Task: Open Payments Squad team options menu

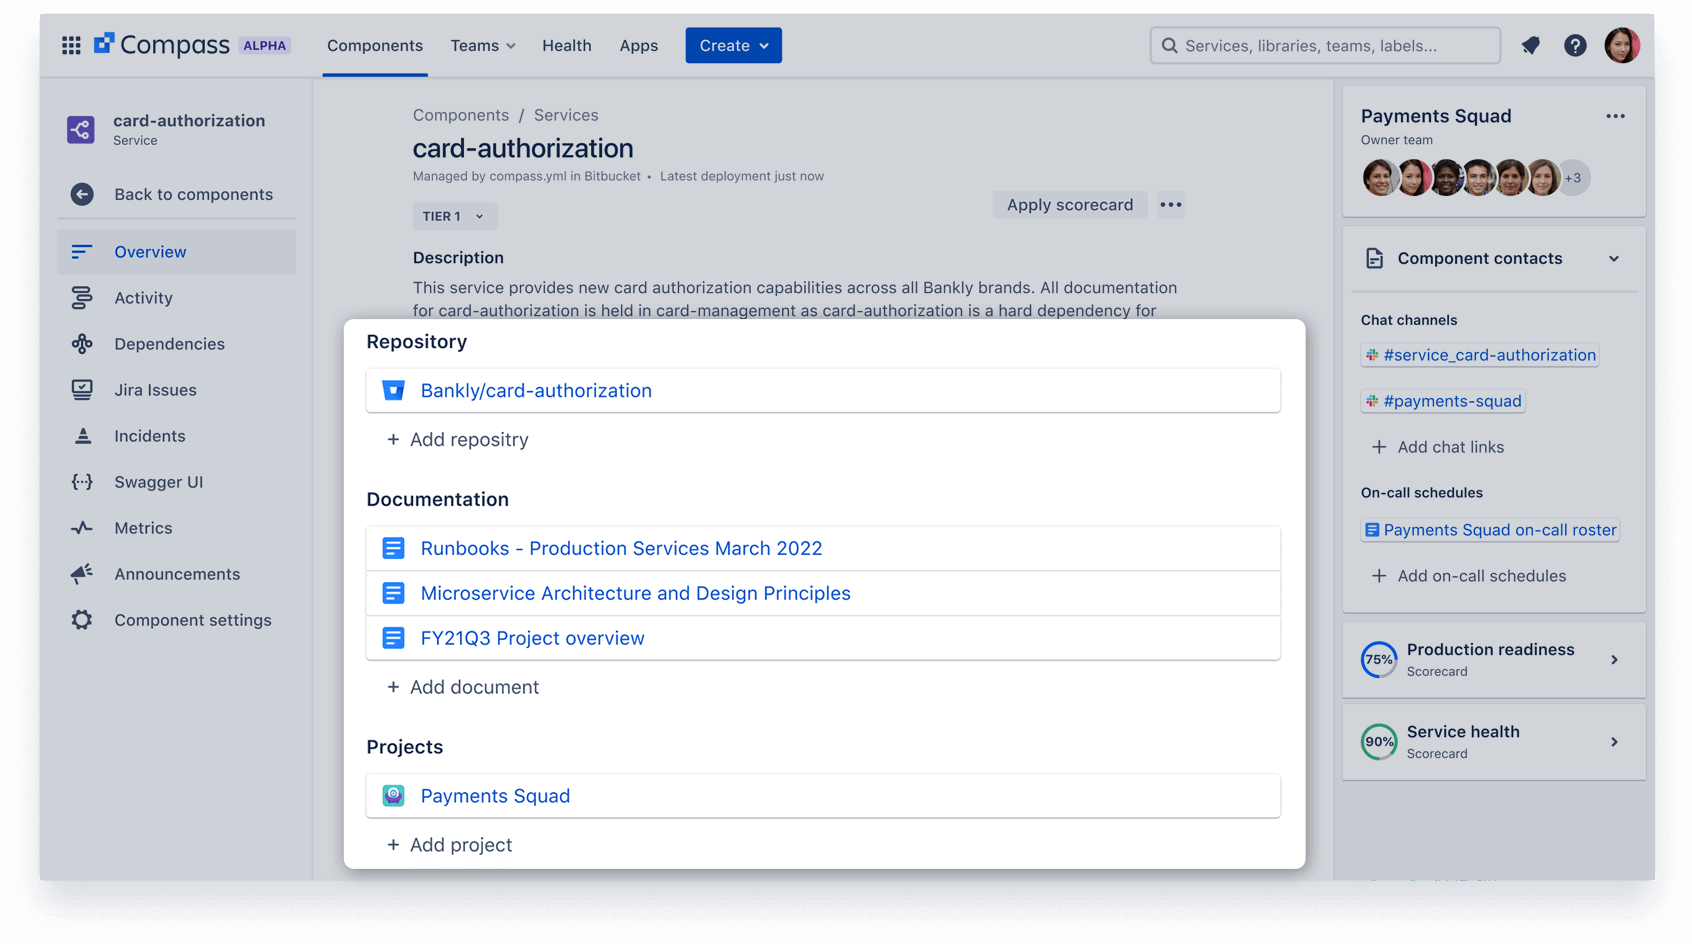Action: click(1615, 116)
